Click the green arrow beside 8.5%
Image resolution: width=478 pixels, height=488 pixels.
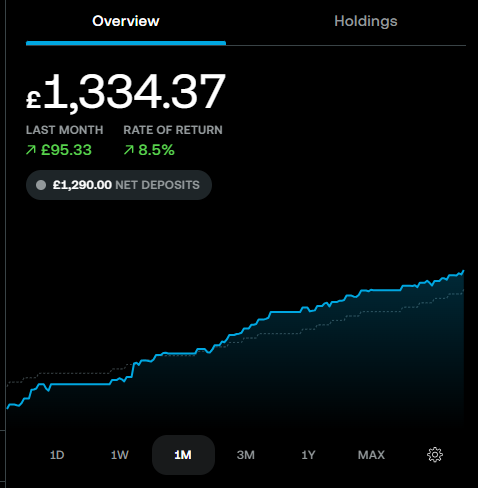(128, 150)
